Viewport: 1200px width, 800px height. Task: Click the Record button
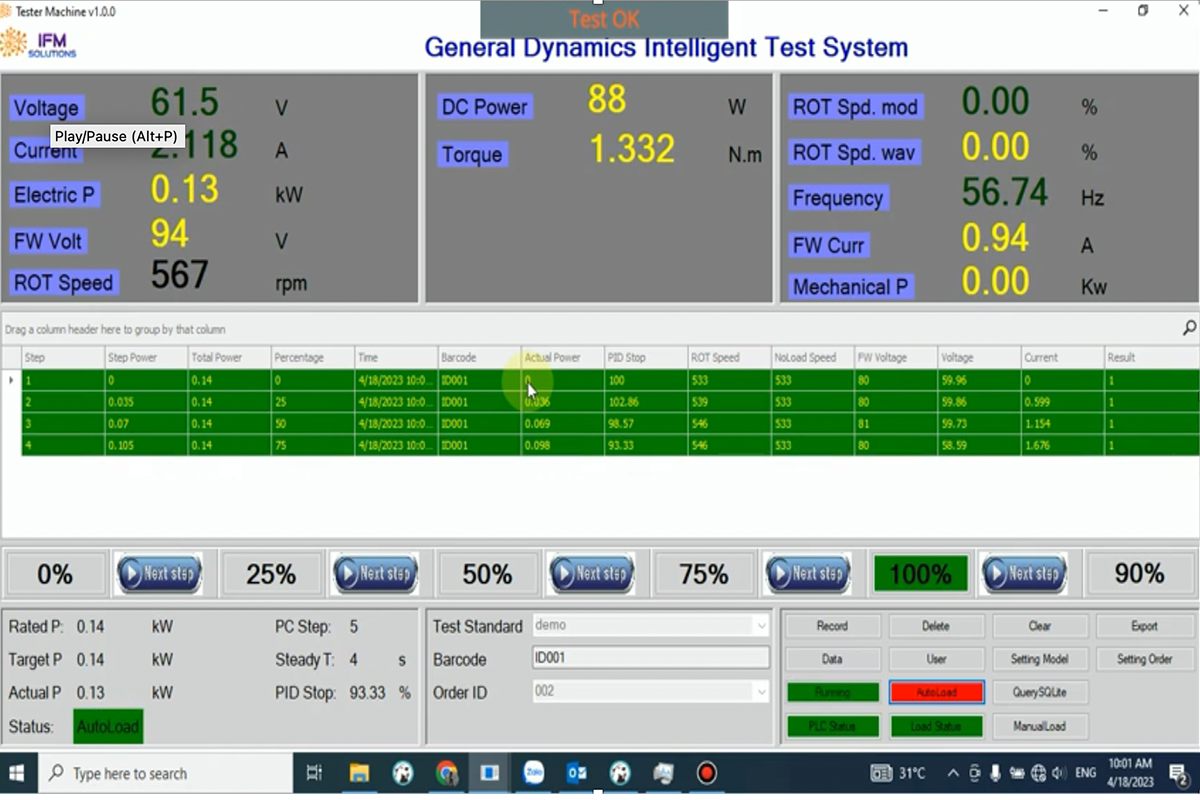(x=832, y=626)
